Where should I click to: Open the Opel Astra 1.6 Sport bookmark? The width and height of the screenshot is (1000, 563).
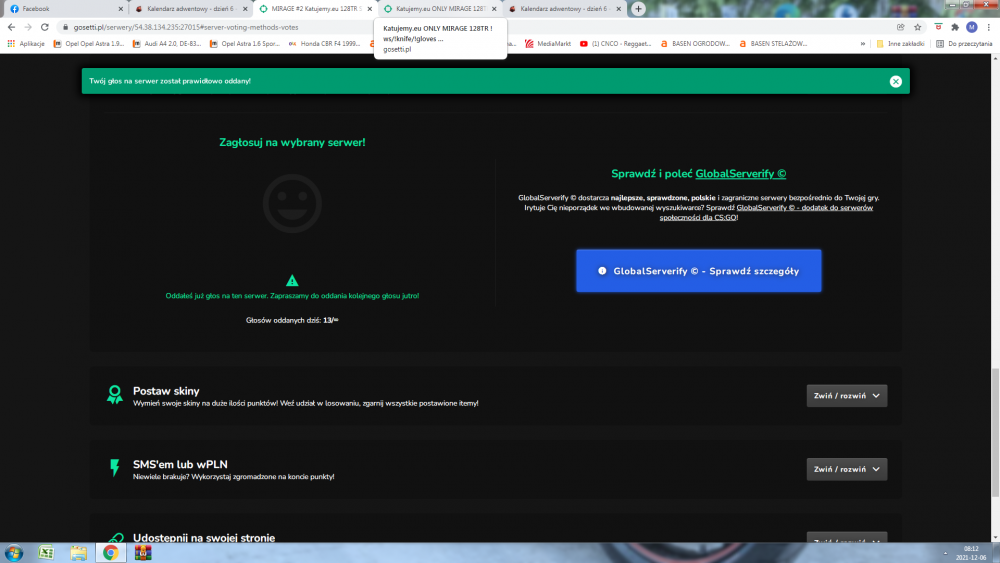244,44
